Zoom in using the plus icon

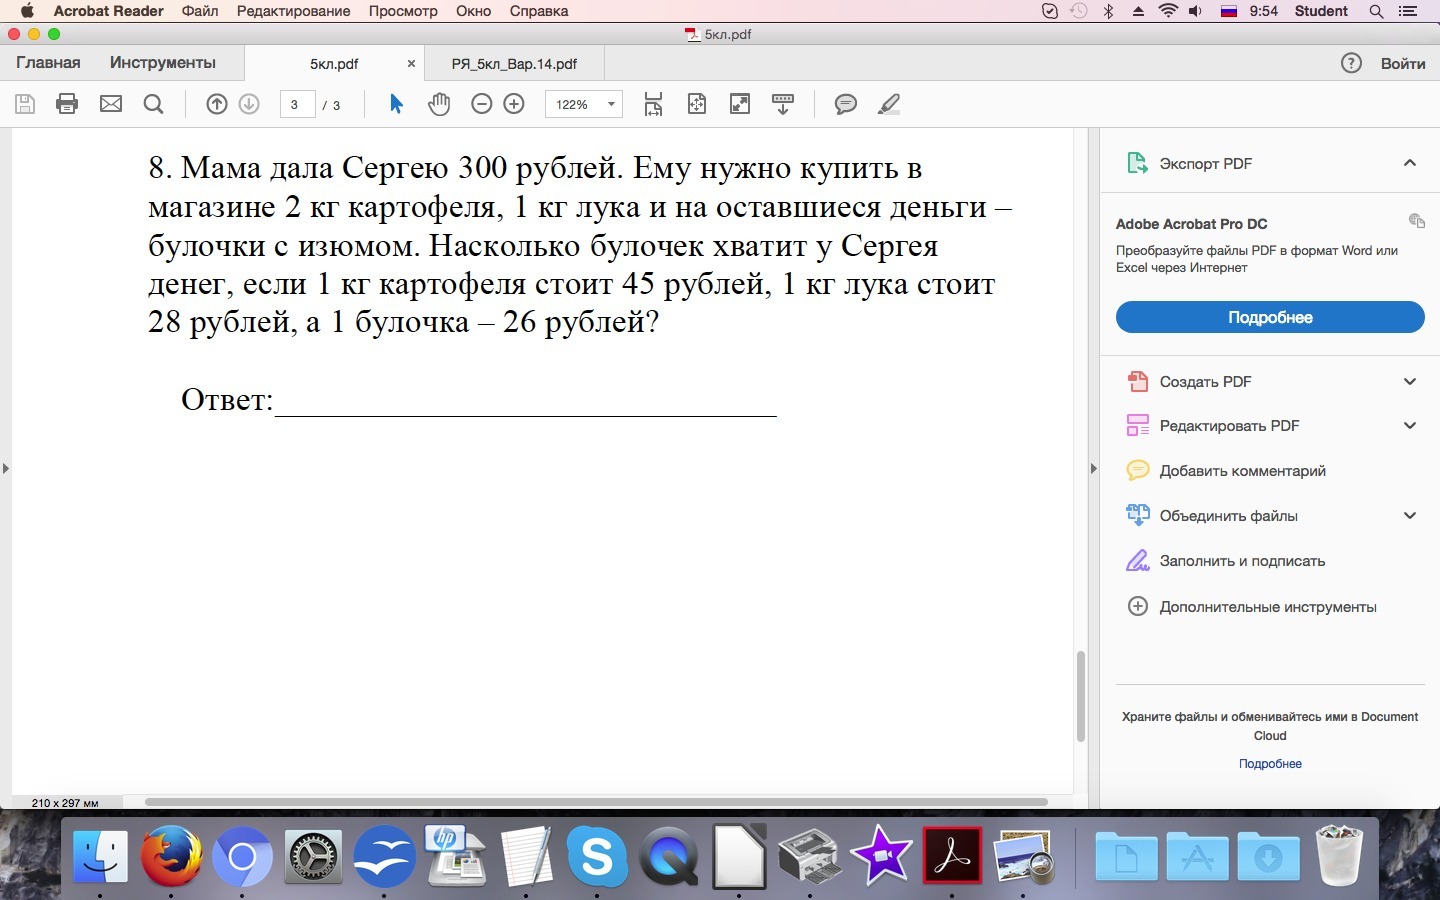(514, 104)
